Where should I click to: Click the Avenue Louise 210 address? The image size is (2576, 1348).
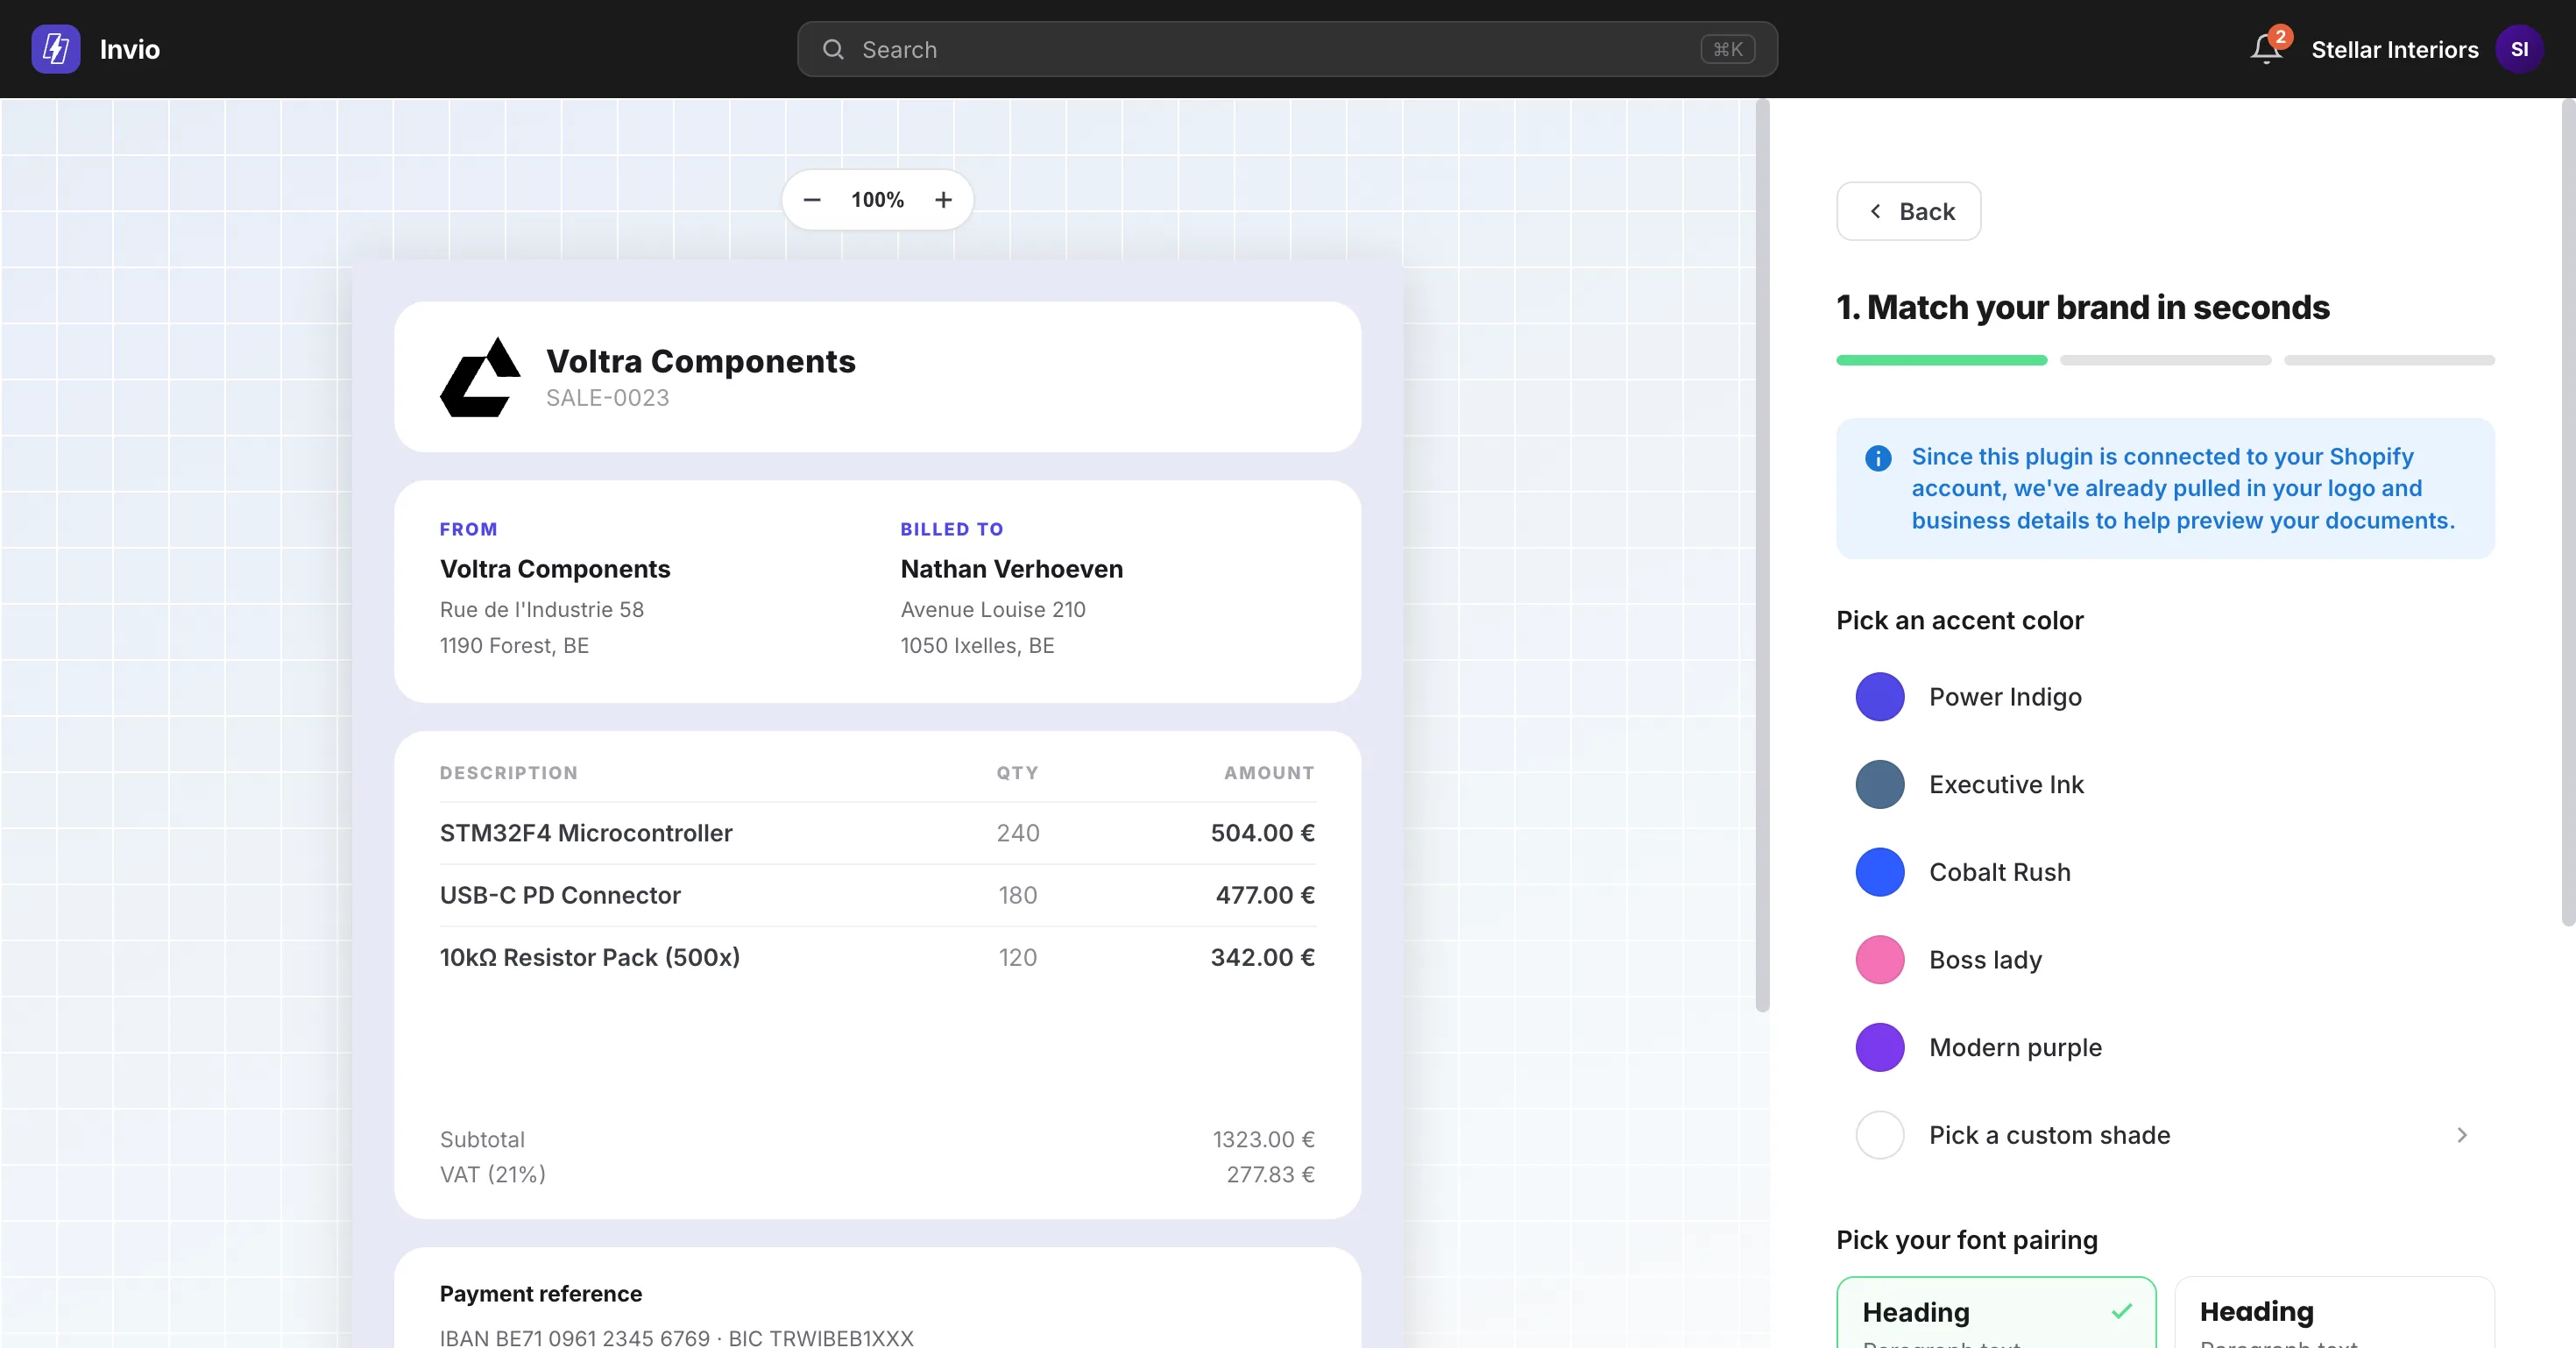click(x=993, y=610)
